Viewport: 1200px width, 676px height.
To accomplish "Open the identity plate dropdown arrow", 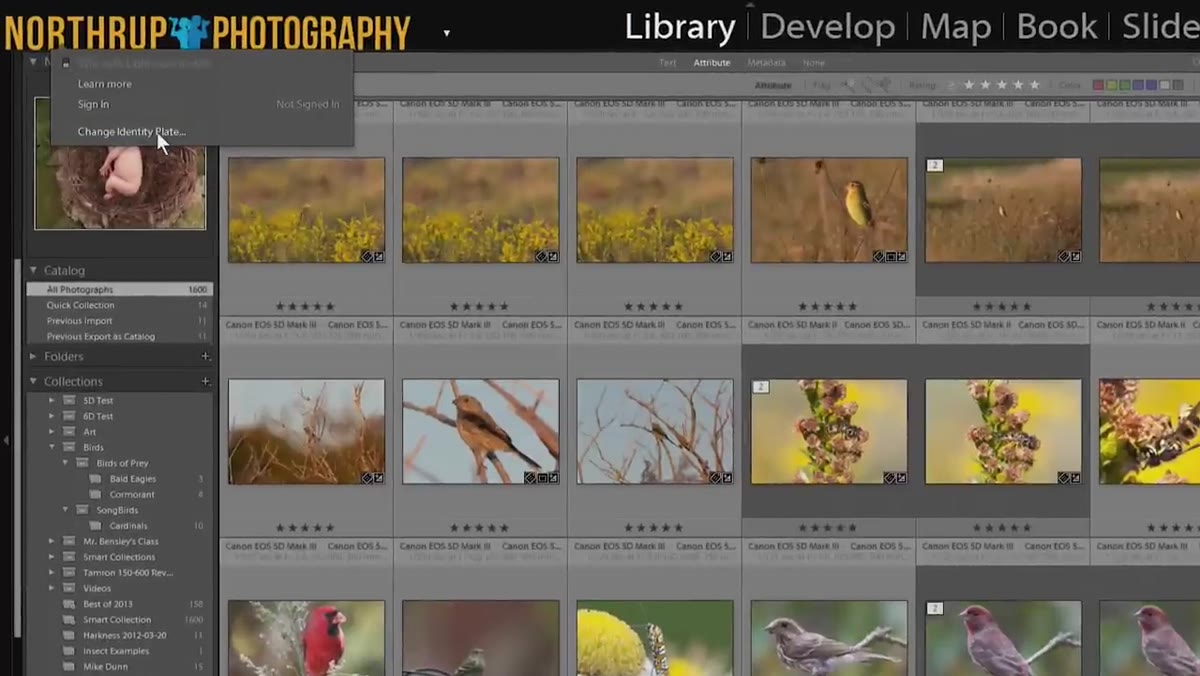I will (x=446, y=33).
